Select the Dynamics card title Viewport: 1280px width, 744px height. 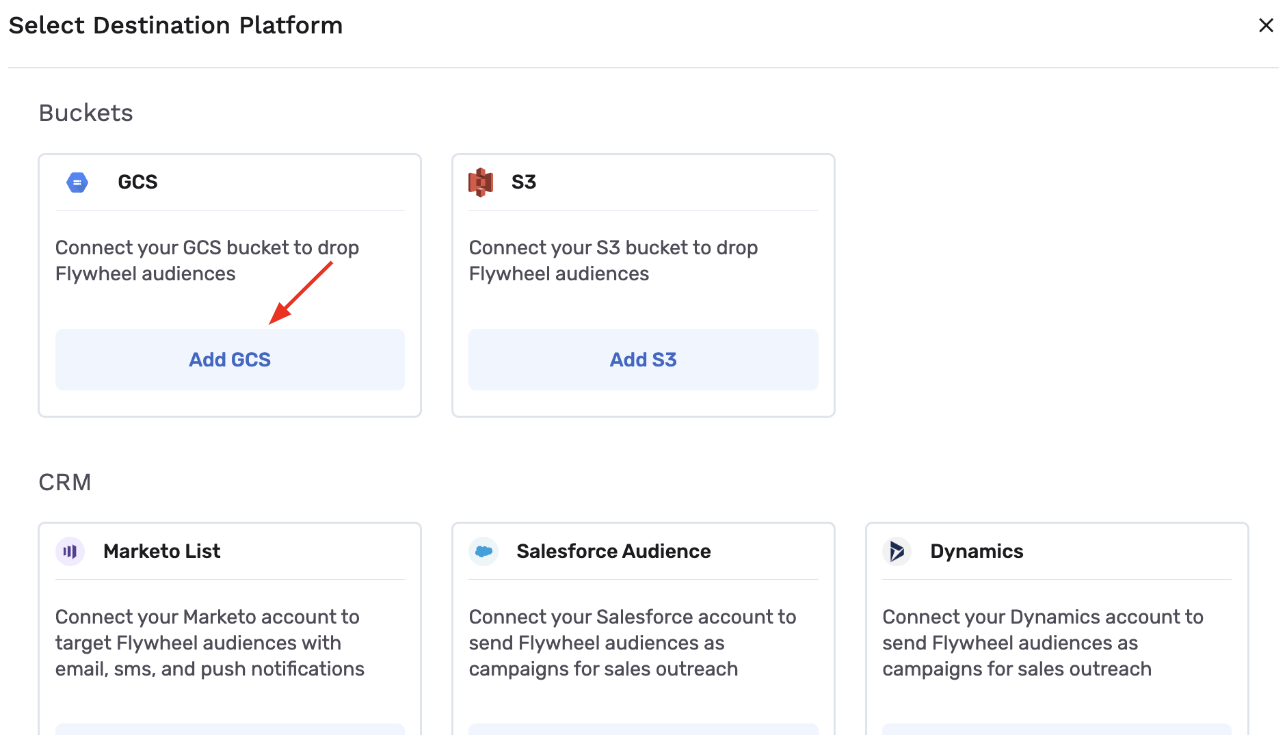[x=977, y=551]
